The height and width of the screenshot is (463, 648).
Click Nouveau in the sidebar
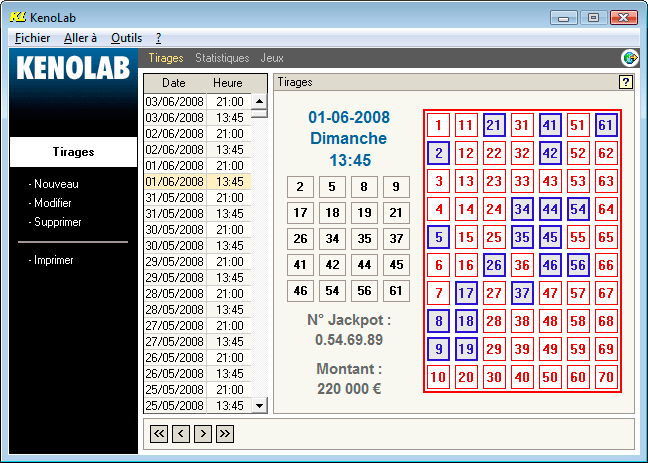pyautogui.click(x=54, y=184)
